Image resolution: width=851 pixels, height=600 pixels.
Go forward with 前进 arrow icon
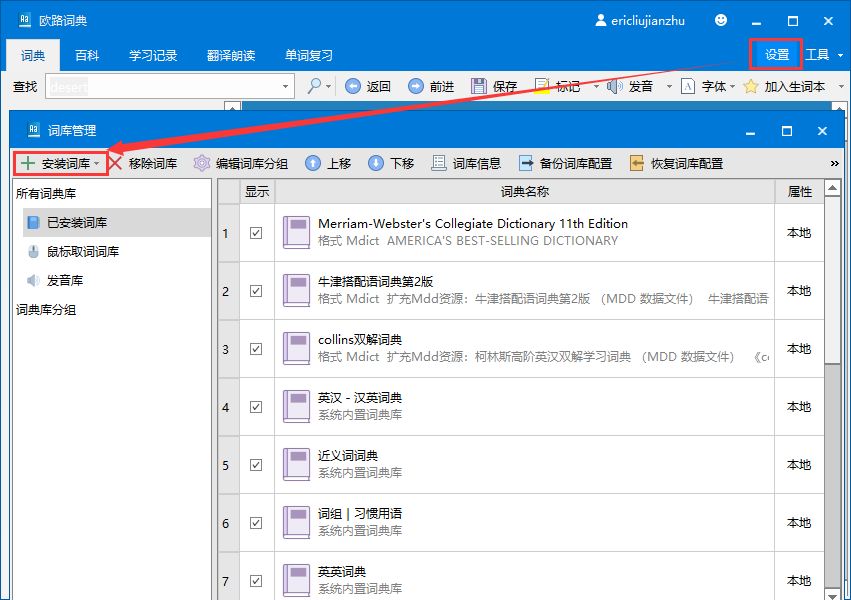[416, 86]
